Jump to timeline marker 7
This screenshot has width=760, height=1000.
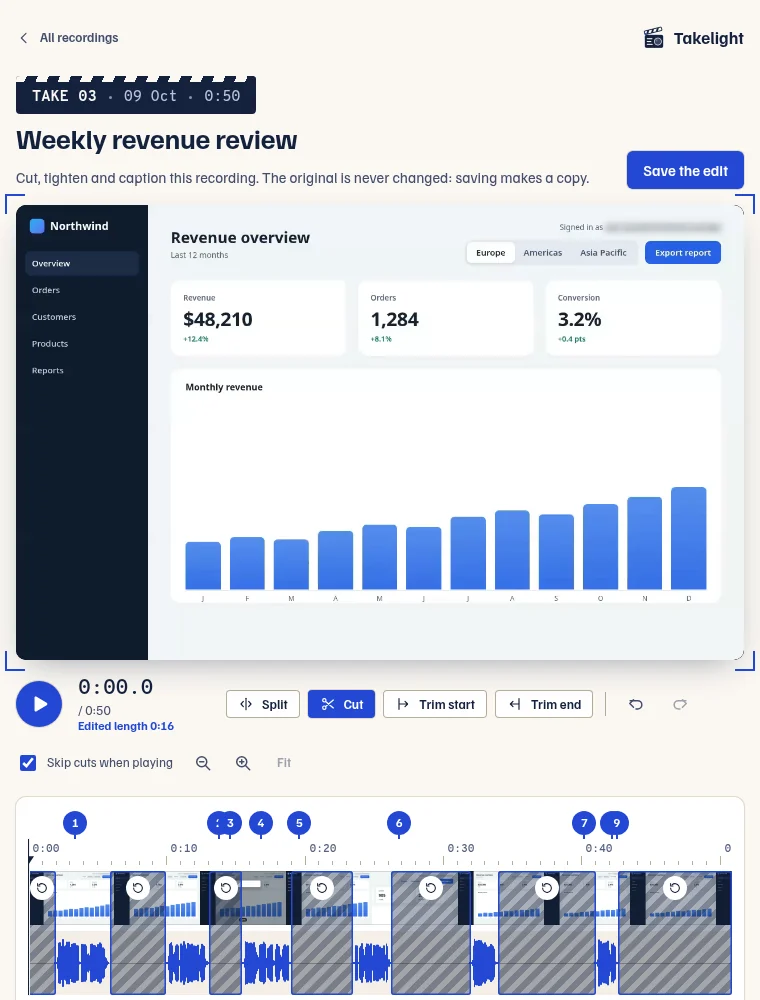tap(584, 823)
